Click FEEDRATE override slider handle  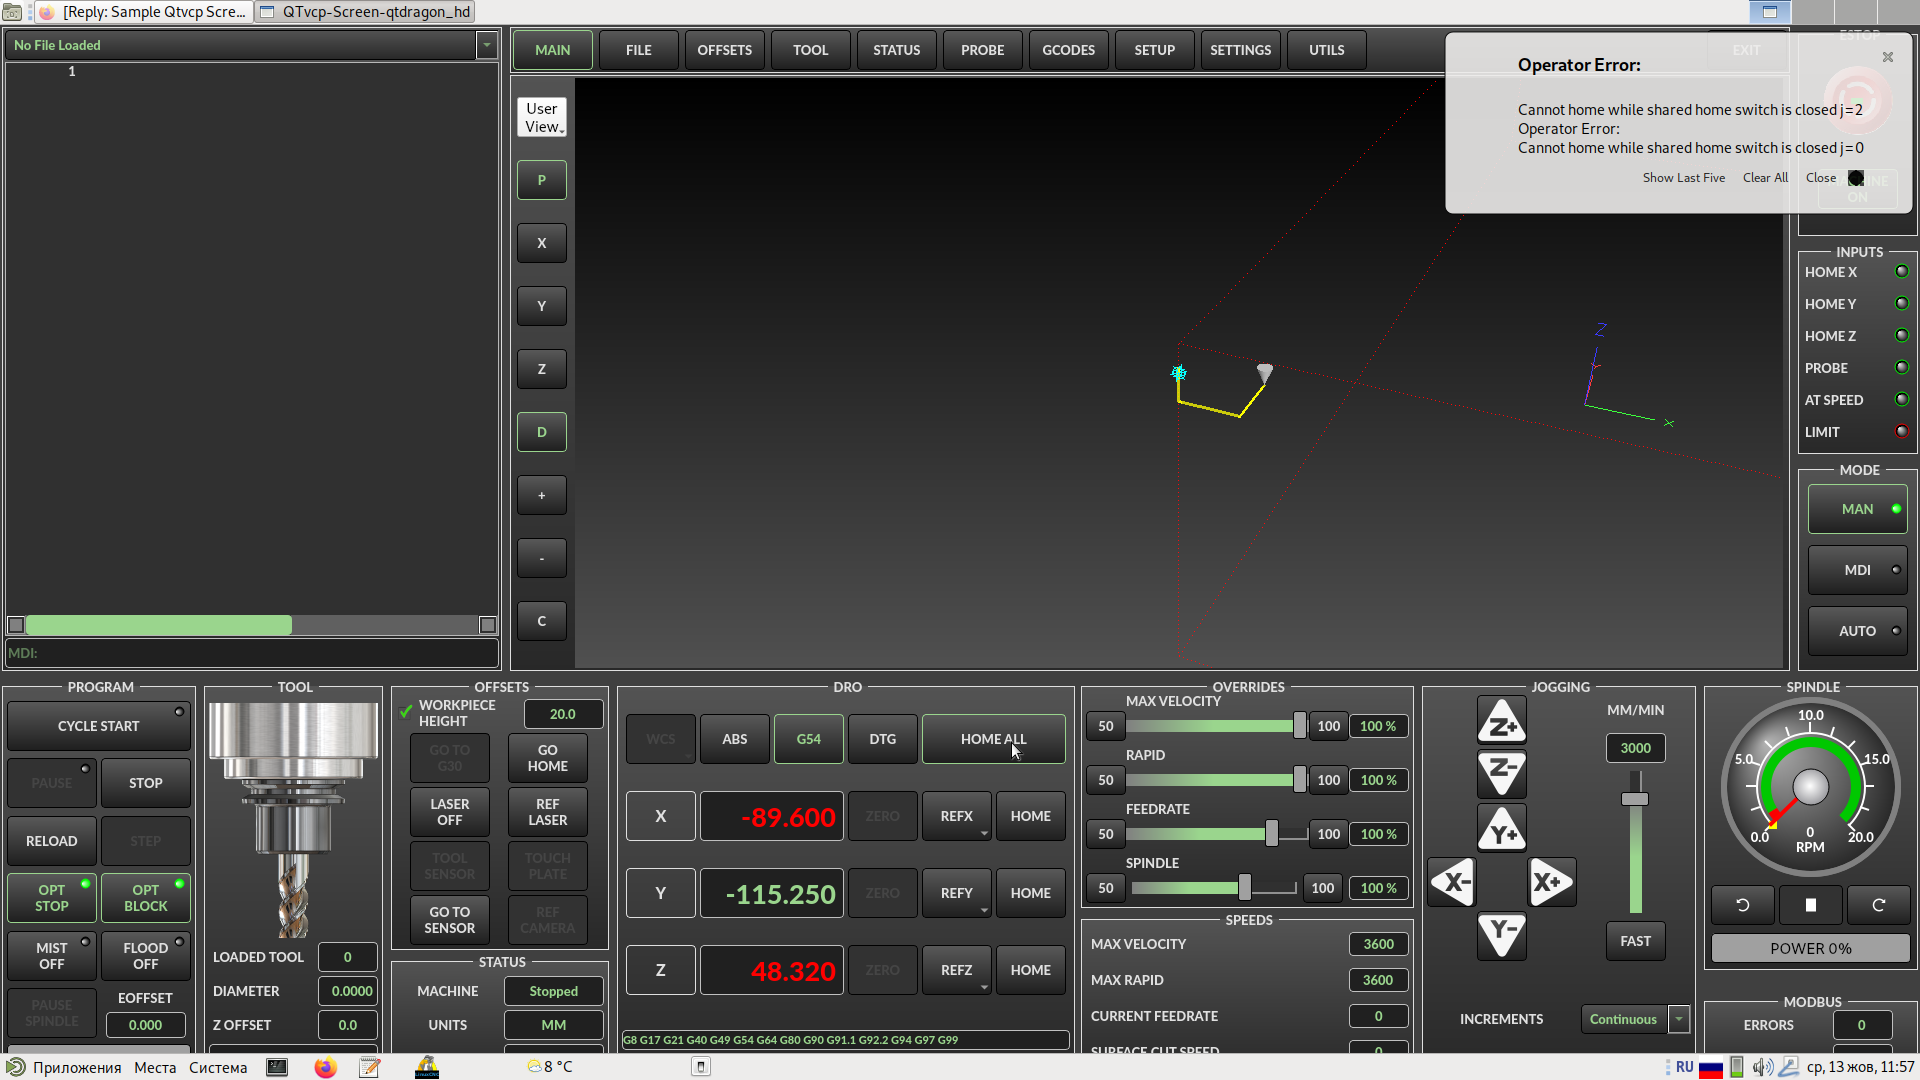(1271, 834)
